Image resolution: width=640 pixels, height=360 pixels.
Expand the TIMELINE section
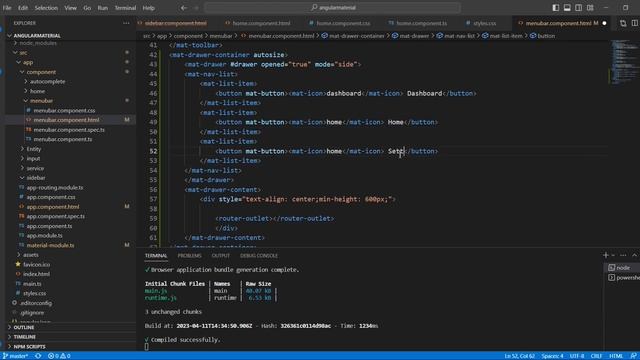pyautogui.click(x=24, y=337)
